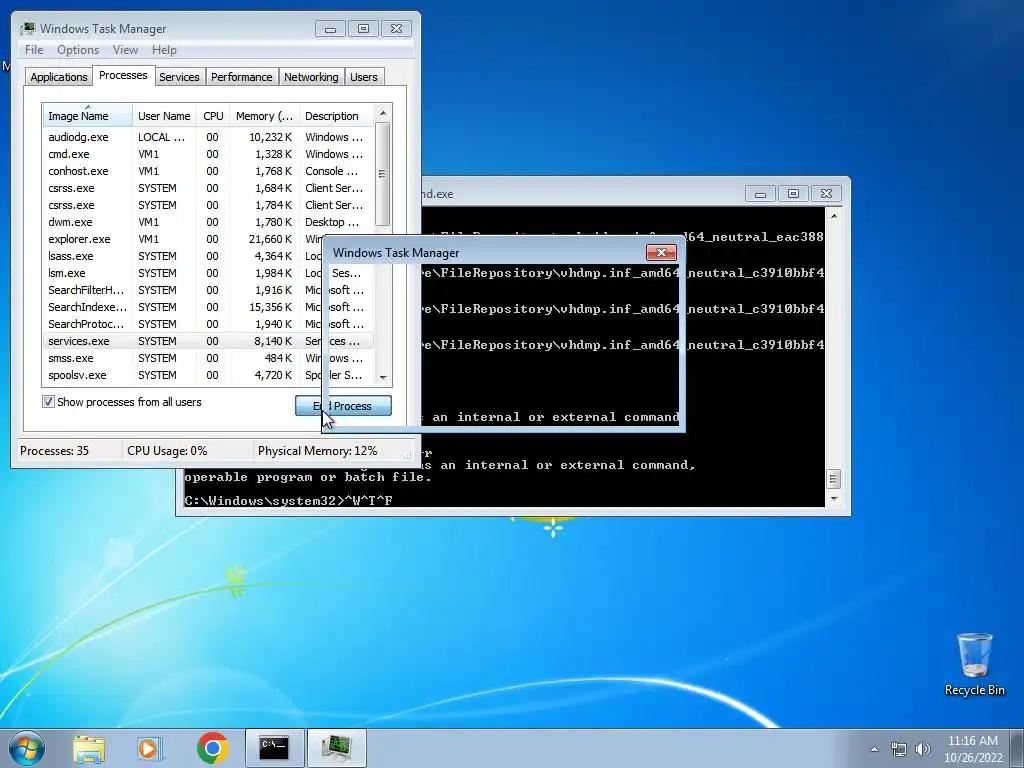Sort by CPU column header
Image resolution: width=1024 pixels, height=768 pixels.
[213, 116]
